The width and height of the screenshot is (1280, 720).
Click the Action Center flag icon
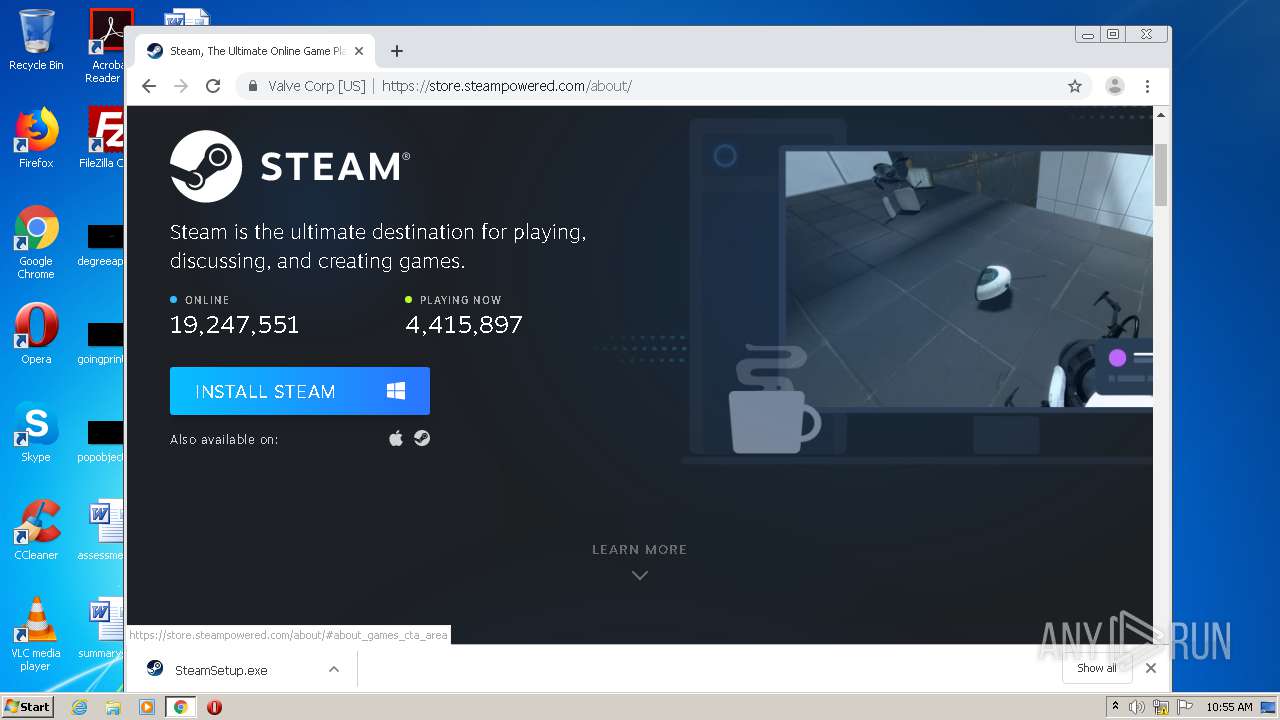[1185, 707]
